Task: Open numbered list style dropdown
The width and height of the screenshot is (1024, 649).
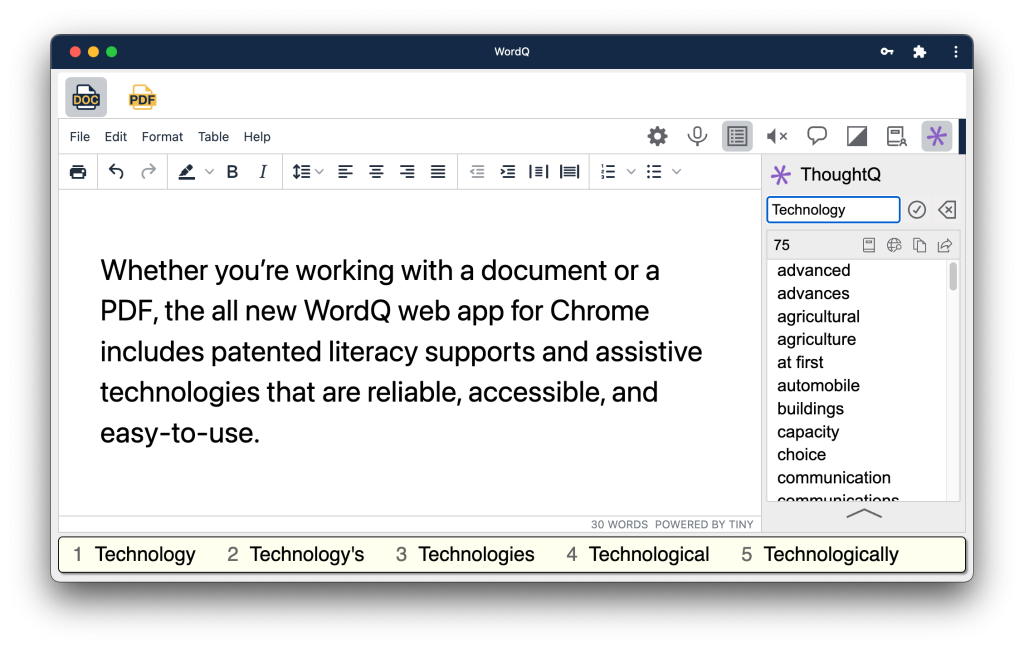Action: [x=631, y=172]
